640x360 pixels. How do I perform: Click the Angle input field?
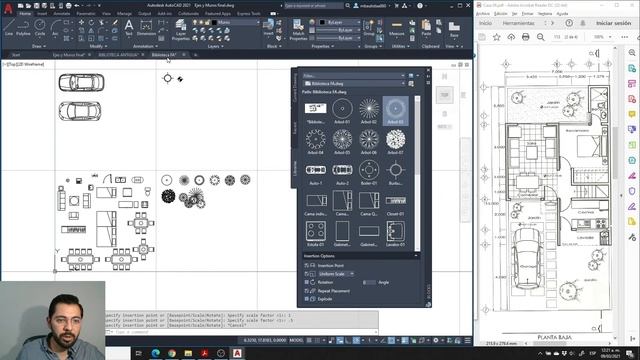pos(369,282)
